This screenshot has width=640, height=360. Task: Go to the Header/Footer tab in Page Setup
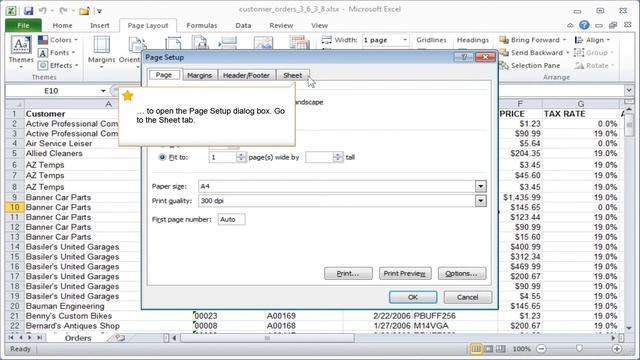(246, 75)
